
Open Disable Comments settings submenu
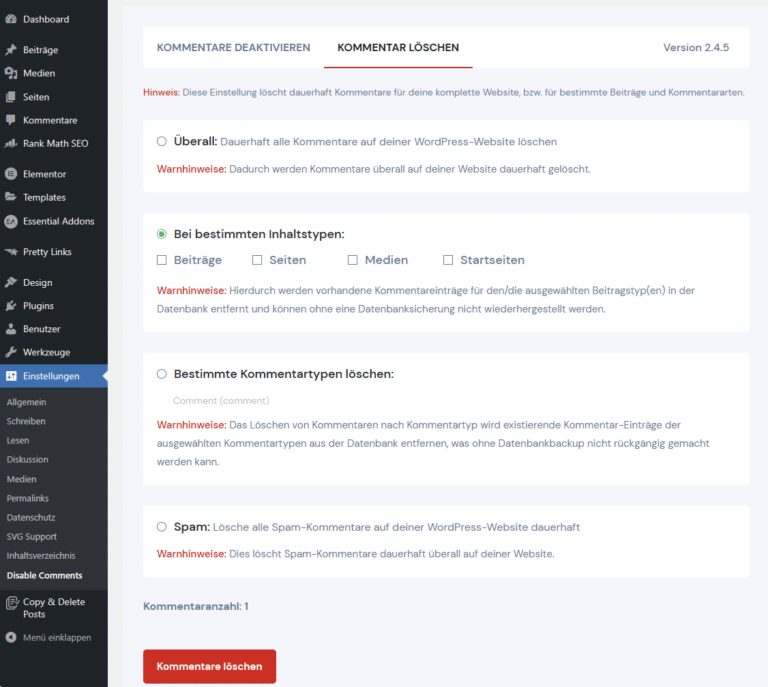45,575
